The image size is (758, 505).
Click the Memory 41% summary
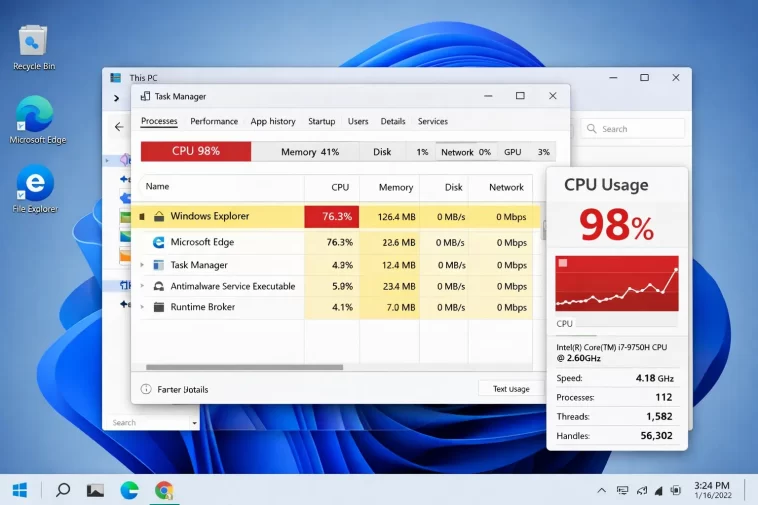(306, 152)
